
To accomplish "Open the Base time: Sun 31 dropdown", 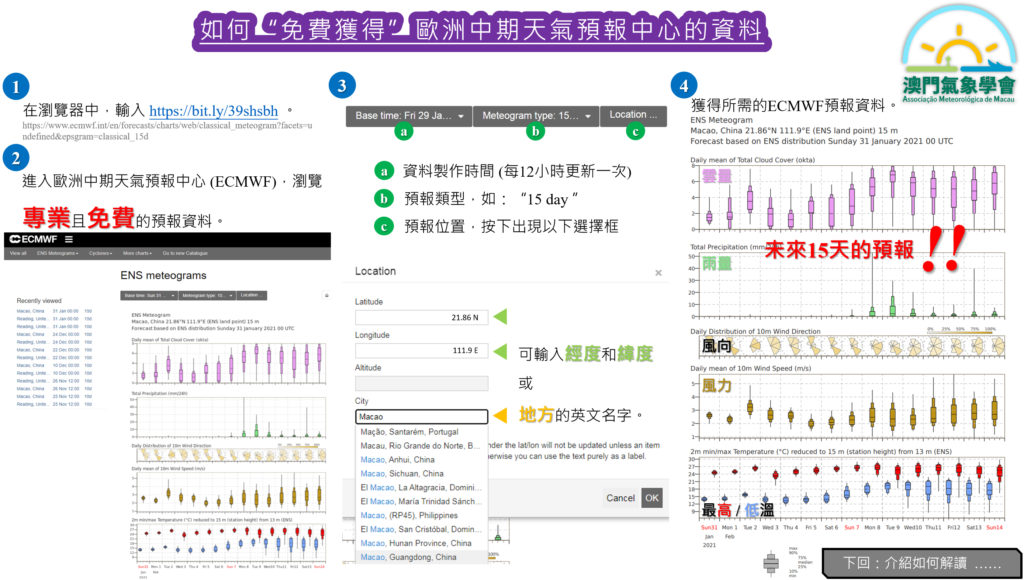I will (148, 295).
